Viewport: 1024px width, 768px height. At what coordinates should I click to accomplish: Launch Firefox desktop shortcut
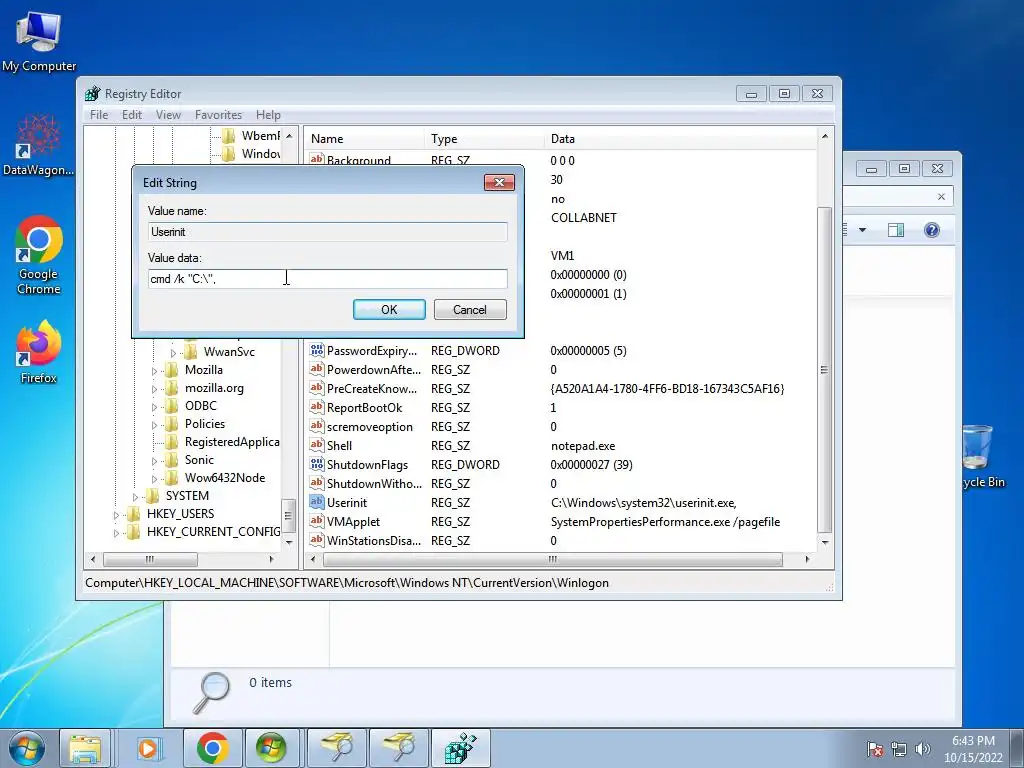click(39, 351)
